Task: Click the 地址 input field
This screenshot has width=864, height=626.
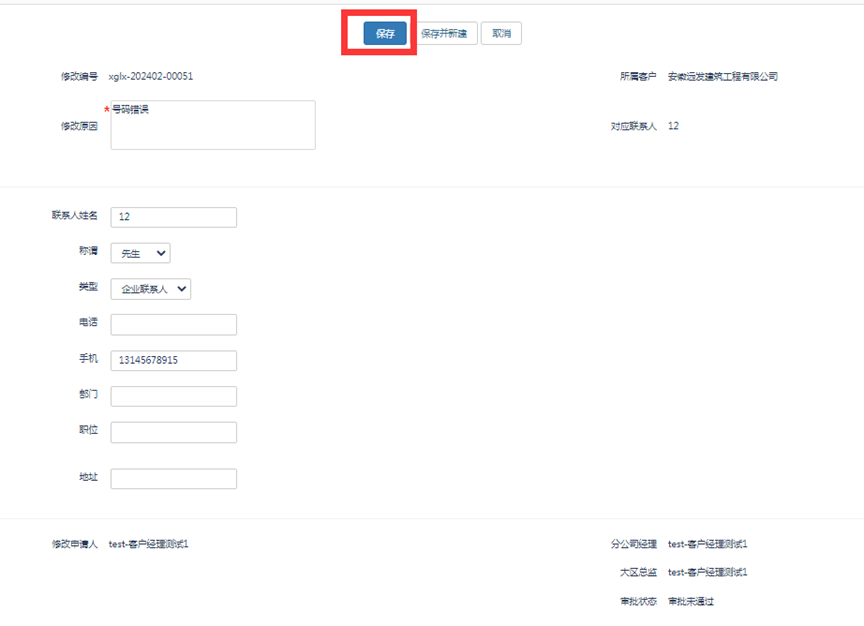Action: [173, 479]
